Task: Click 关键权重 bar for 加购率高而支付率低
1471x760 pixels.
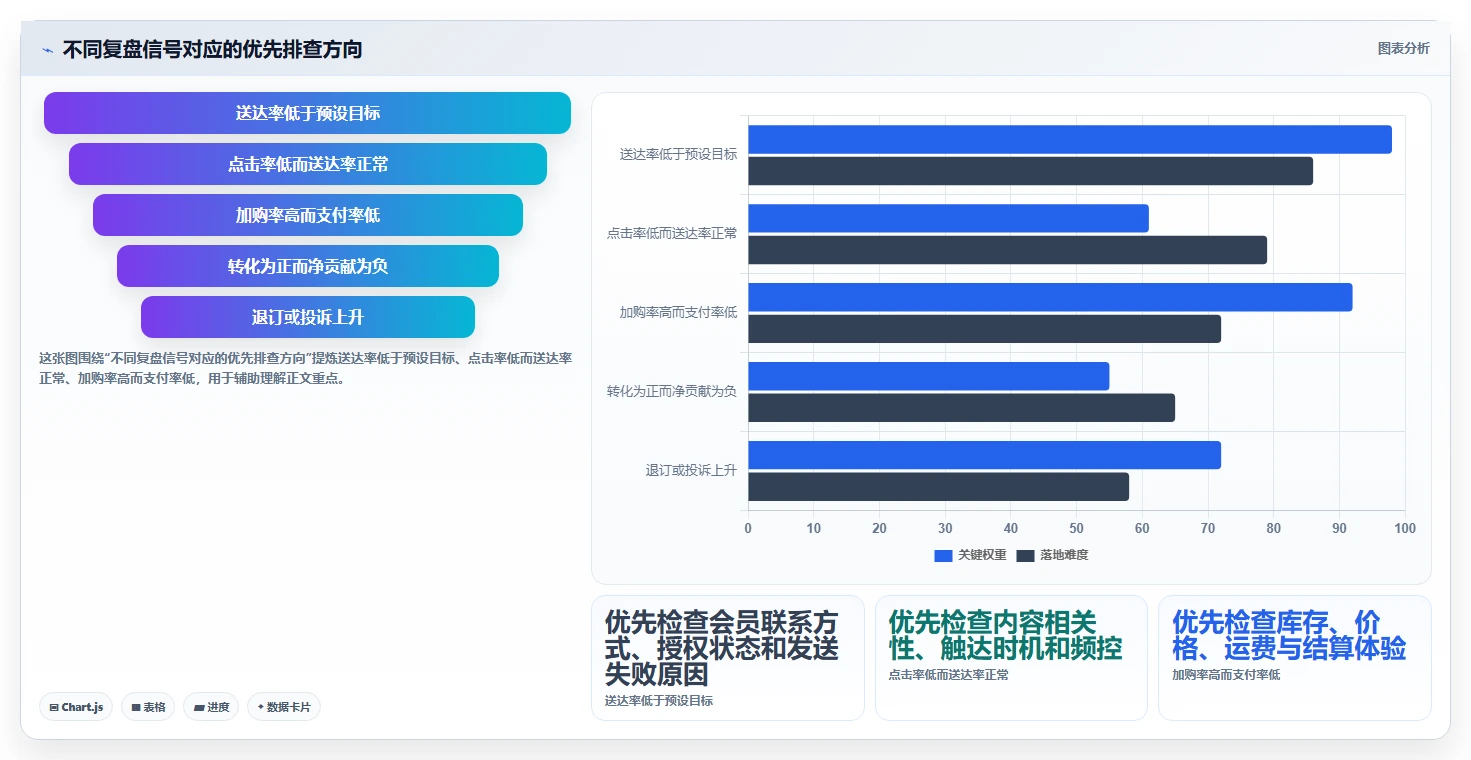Action: pos(1050,297)
